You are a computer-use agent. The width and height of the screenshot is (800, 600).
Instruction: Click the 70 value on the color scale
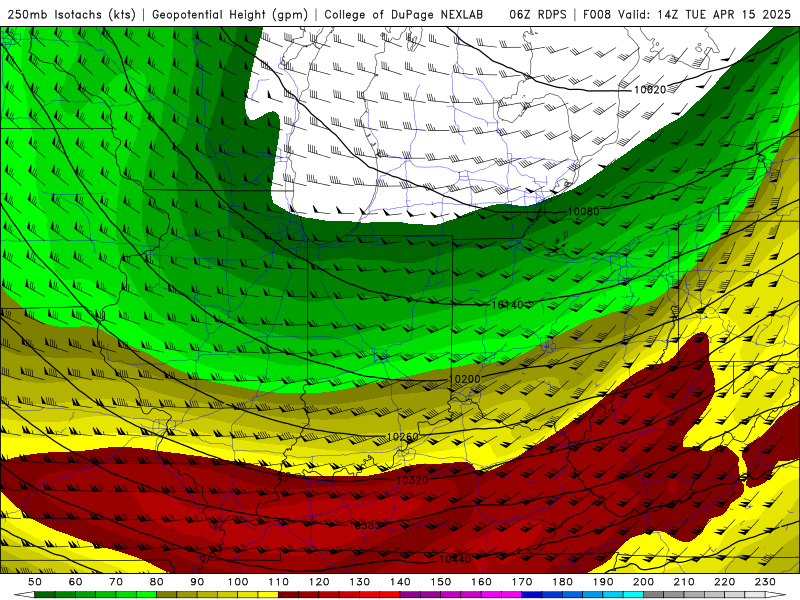116,582
